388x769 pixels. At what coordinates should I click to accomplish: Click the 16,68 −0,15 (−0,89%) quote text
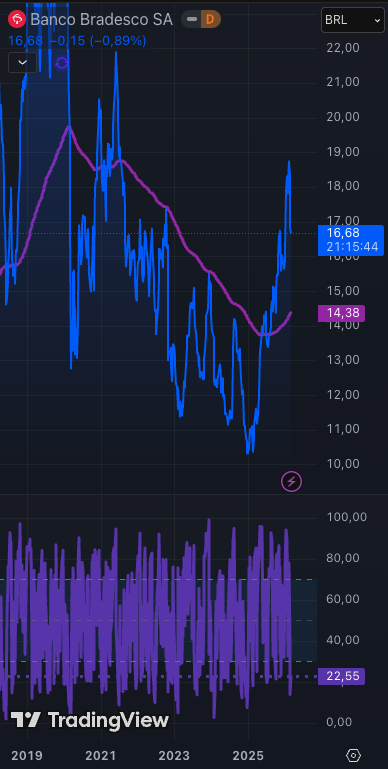click(x=77, y=41)
